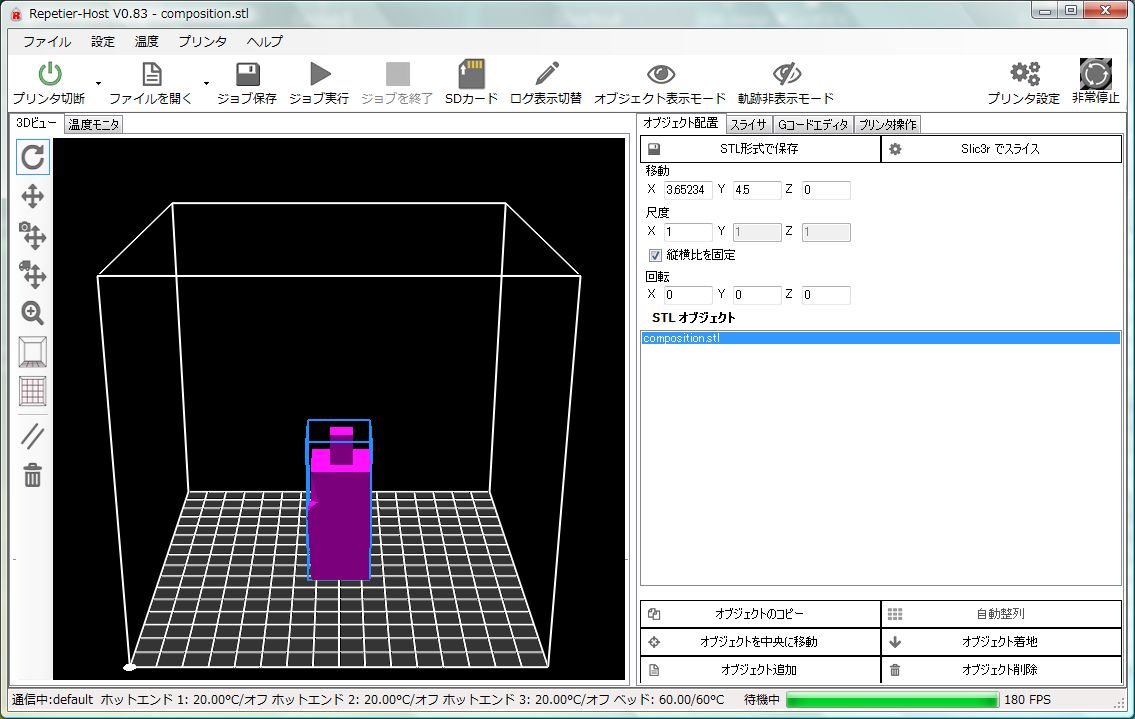This screenshot has height=719, width=1135.
Task: Select the rotate view tool
Action: pos(33,157)
